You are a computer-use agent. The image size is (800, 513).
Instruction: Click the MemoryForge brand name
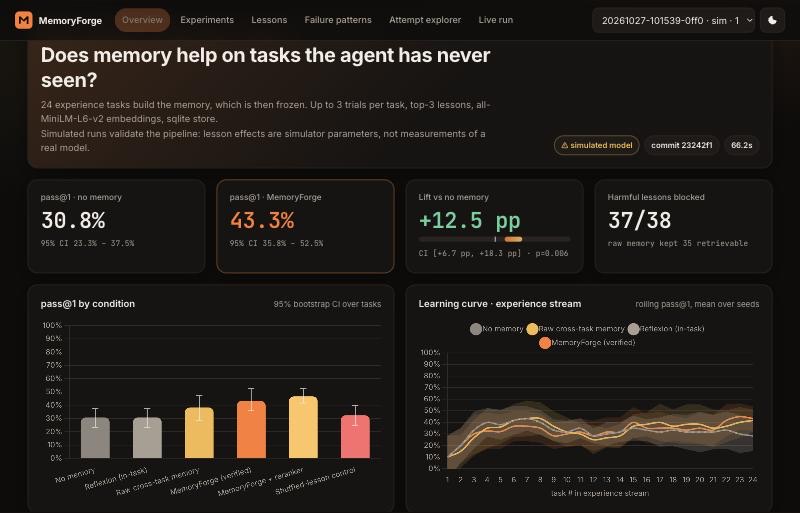(x=70, y=21)
